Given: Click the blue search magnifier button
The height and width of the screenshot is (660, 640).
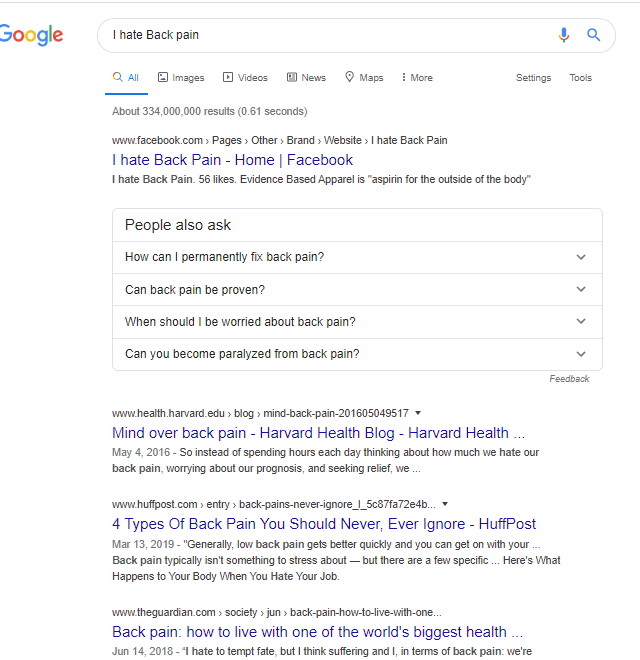Looking at the screenshot, I should point(594,35).
